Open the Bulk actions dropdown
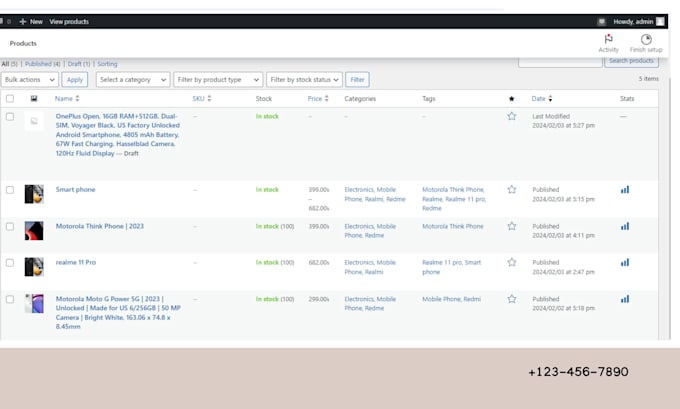This screenshot has width=680, height=409. 29,80
